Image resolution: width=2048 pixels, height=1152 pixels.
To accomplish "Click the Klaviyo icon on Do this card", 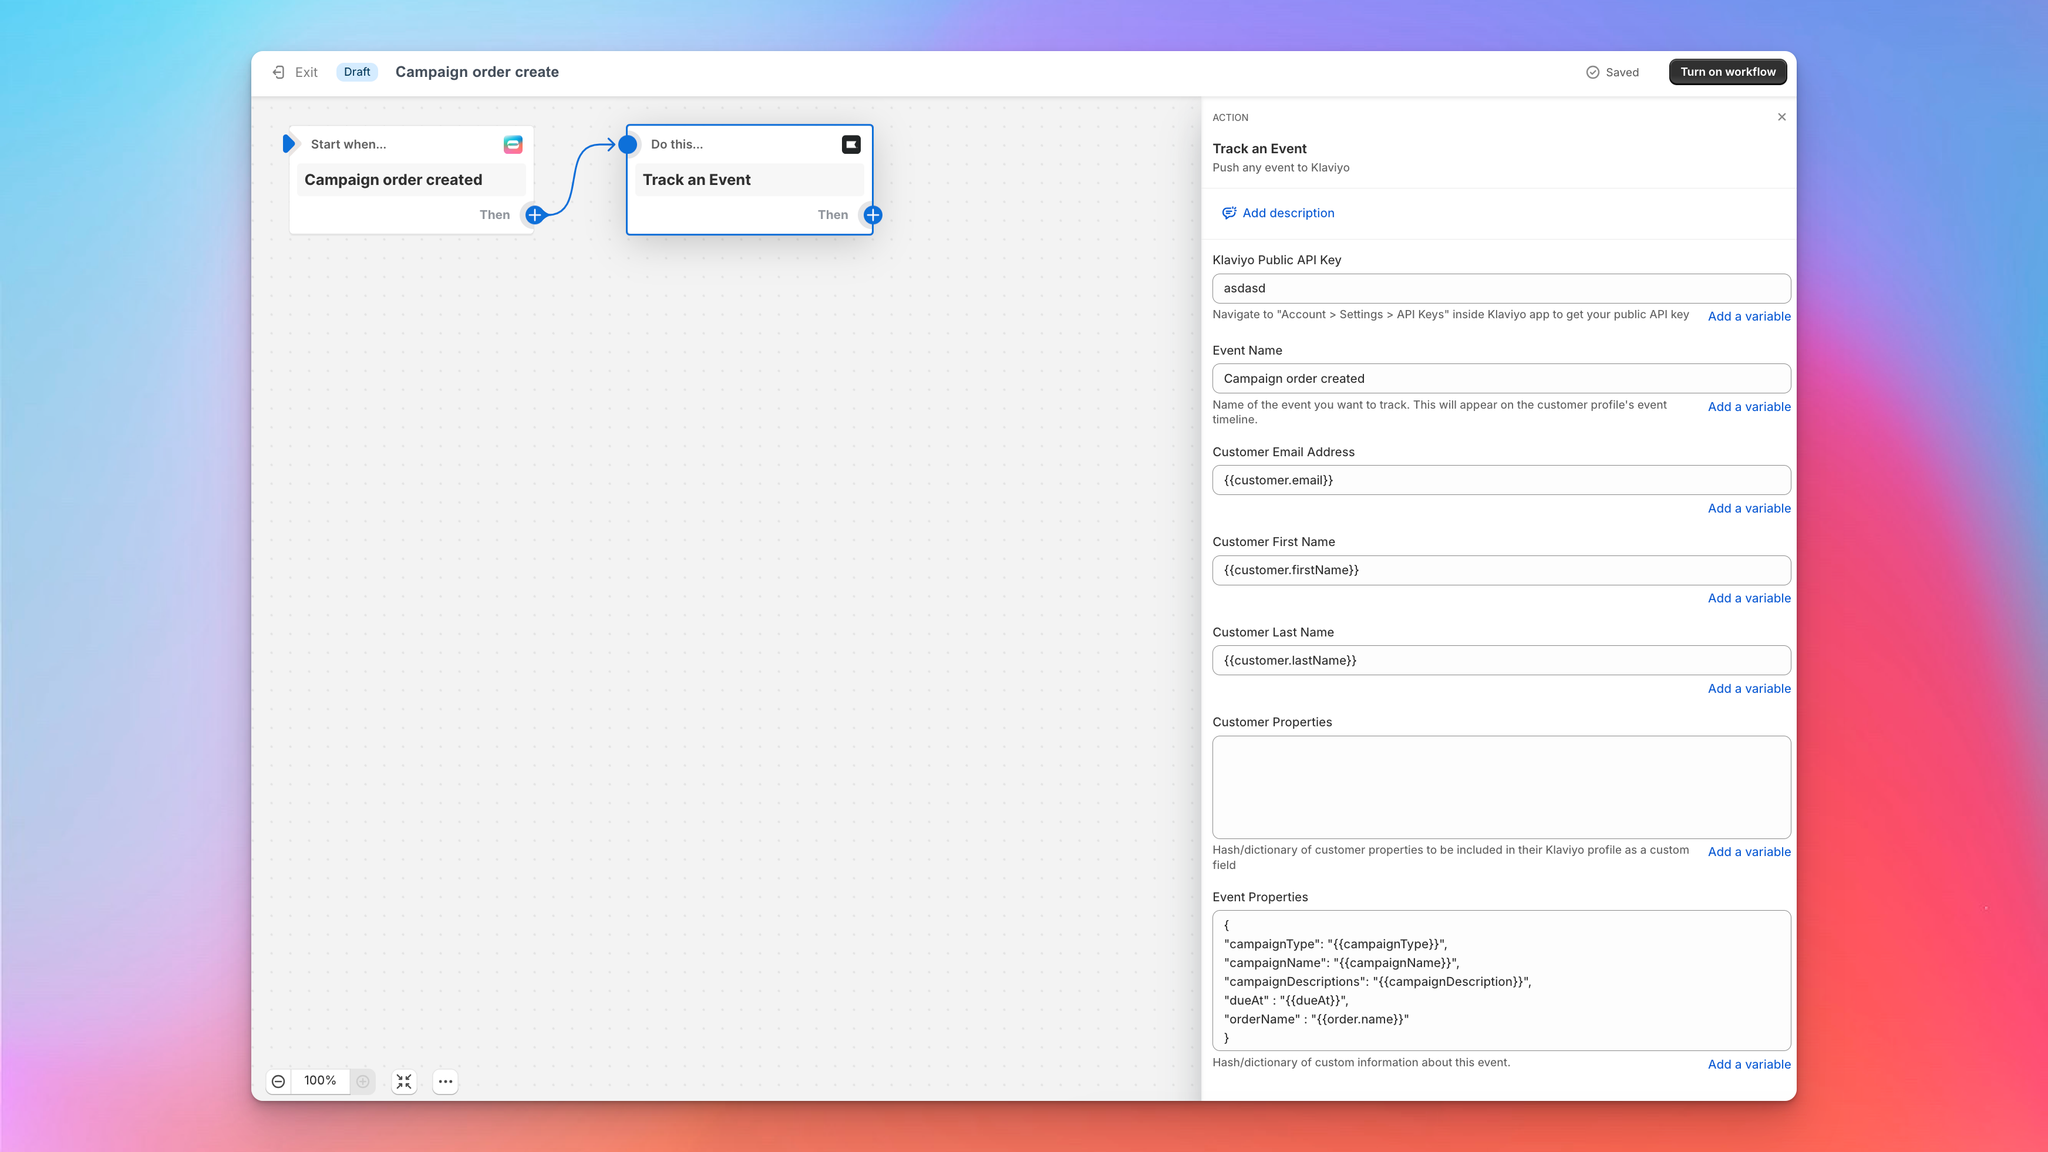I will pyautogui.click(x=851, y=144).
